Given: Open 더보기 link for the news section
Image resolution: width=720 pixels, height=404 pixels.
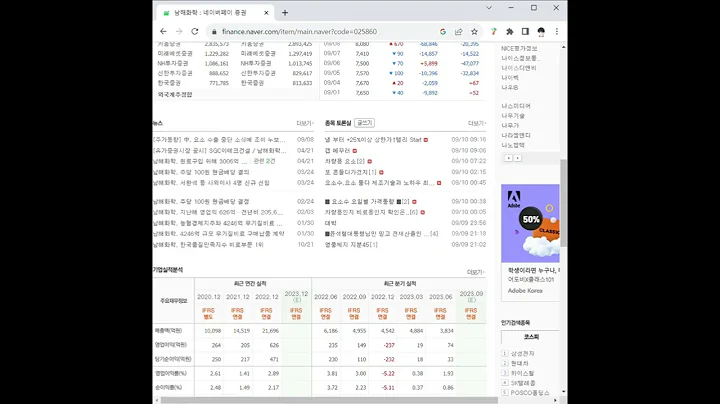Looking at the screenshot, I should [305, 123].
